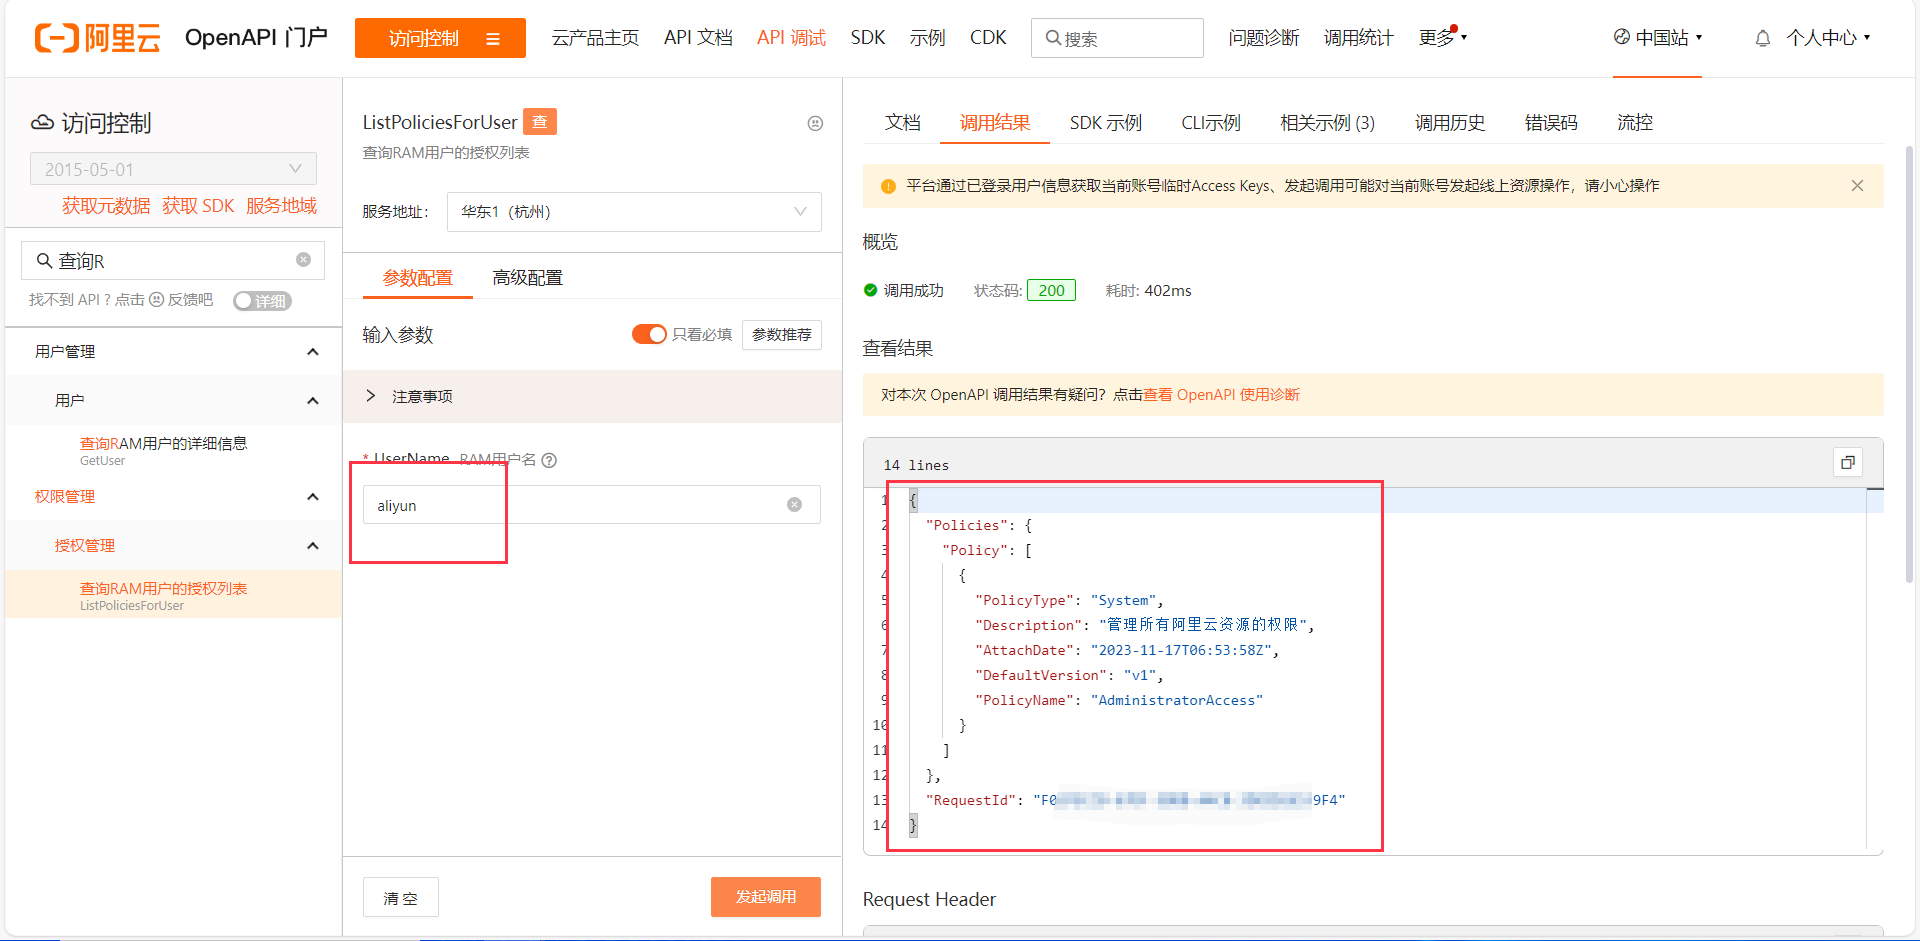Click the notification bell icon
Screen dimensions: 1920x941
tap(1763, 38)
